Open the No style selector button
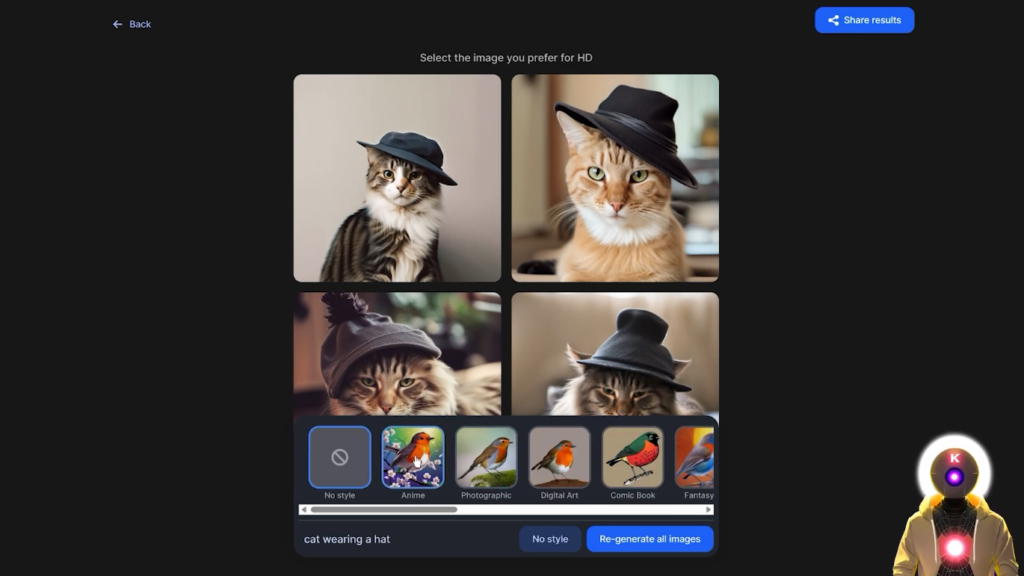Screen dimensions: 1024x576 point(550,539)
